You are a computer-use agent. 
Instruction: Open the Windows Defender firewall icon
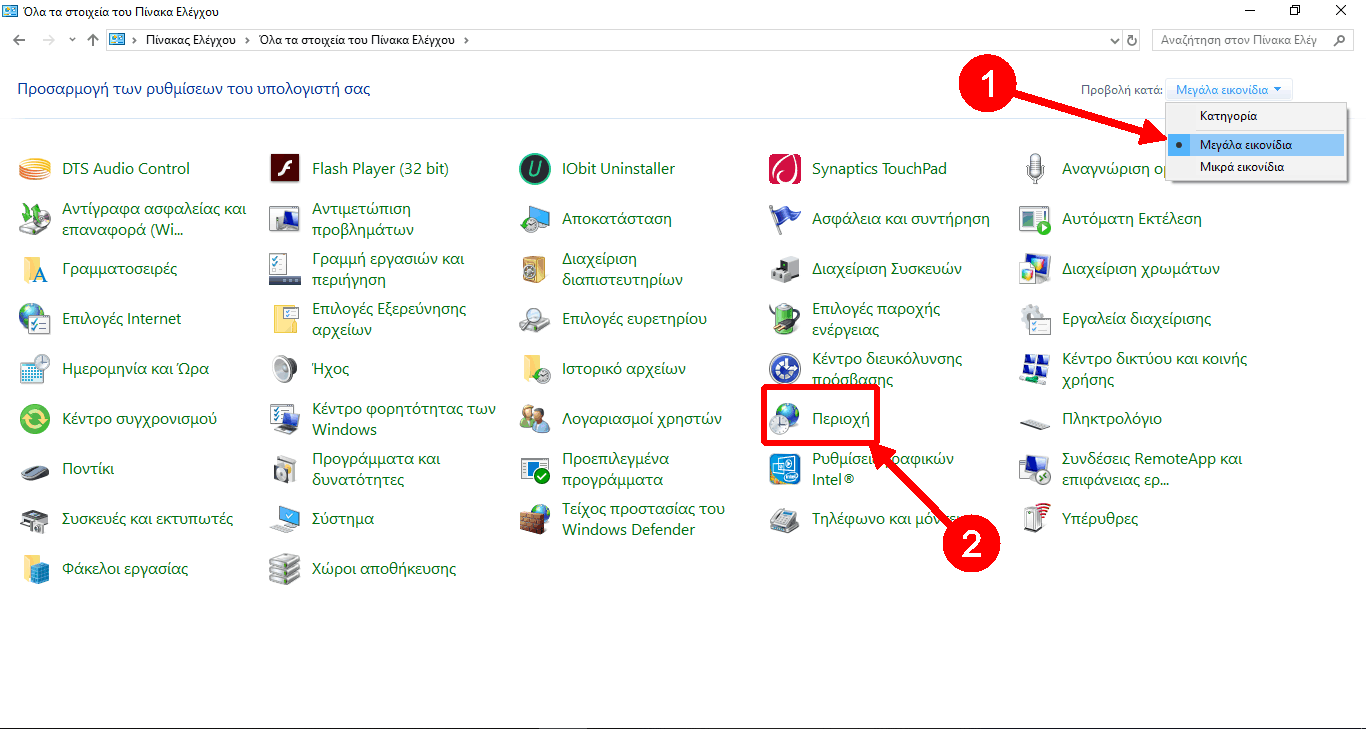click(x=535, y=519)
